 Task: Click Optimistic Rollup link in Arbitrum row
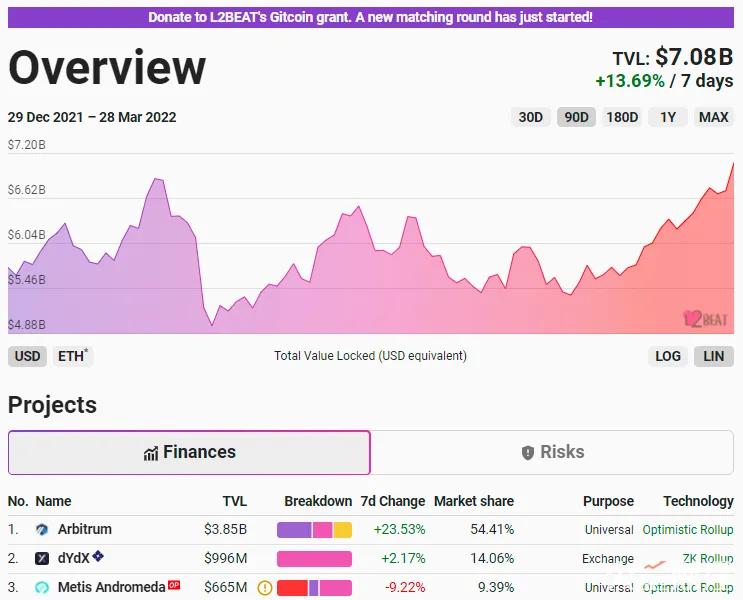[x=688, y=529]
